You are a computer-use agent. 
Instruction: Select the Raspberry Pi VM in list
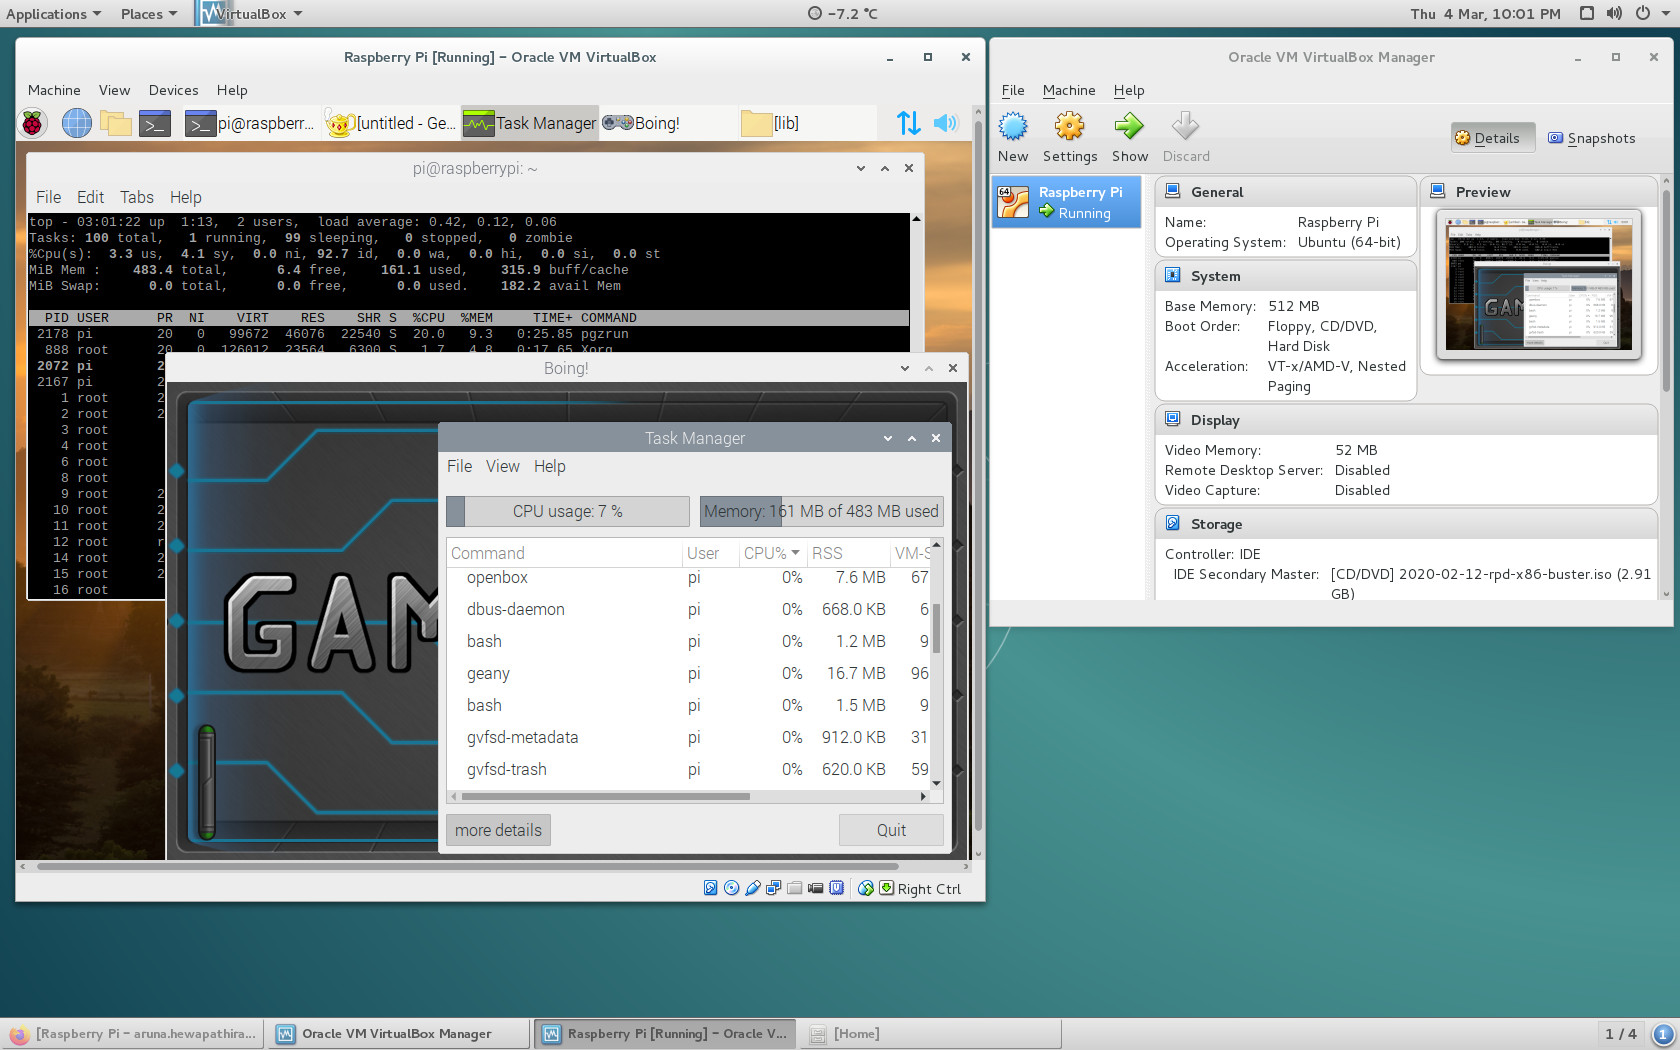(1066, 202)
